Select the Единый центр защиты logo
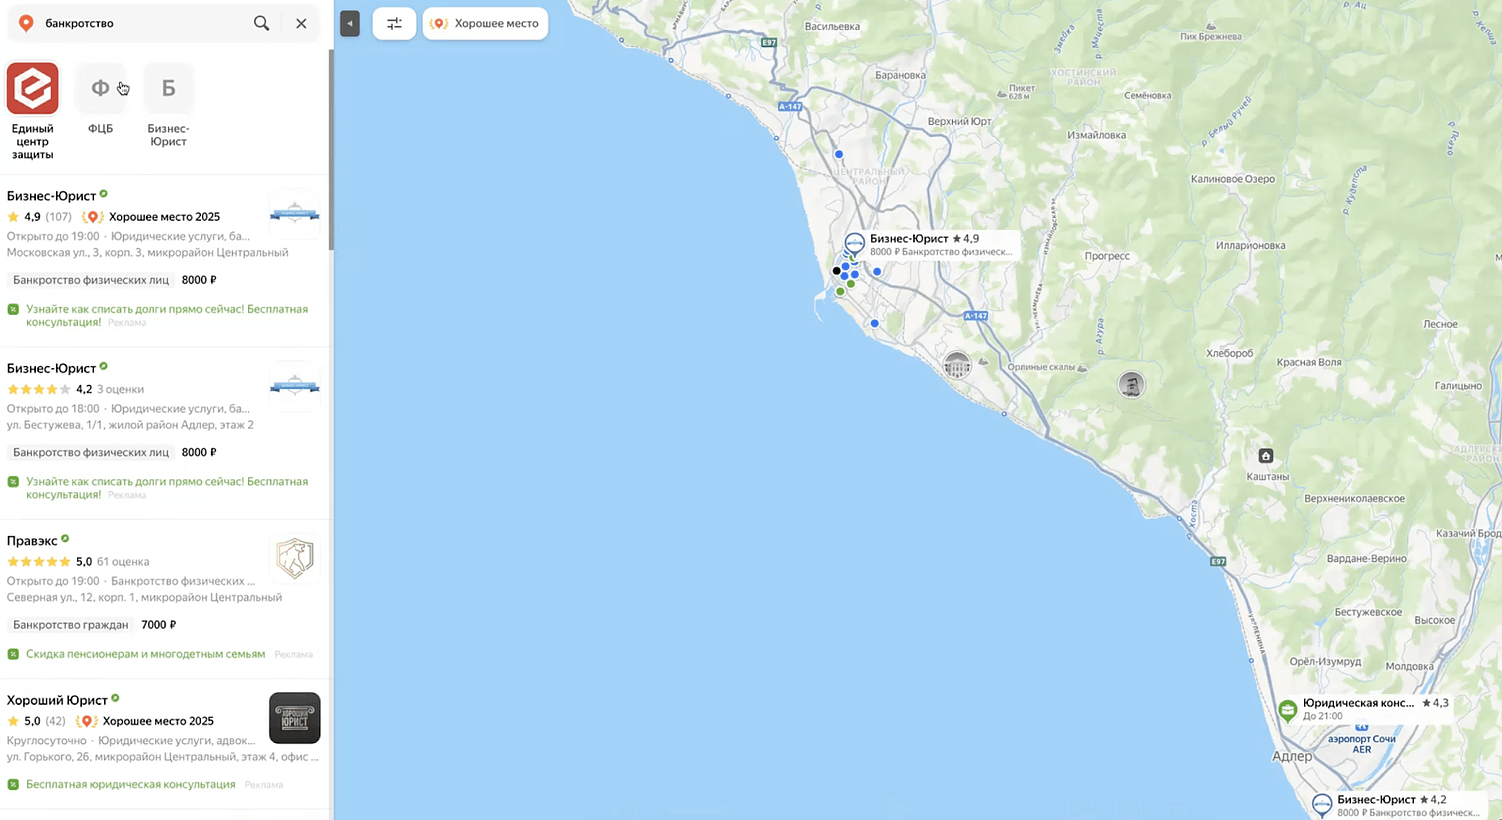1502x820 pixels. [33, 88]
